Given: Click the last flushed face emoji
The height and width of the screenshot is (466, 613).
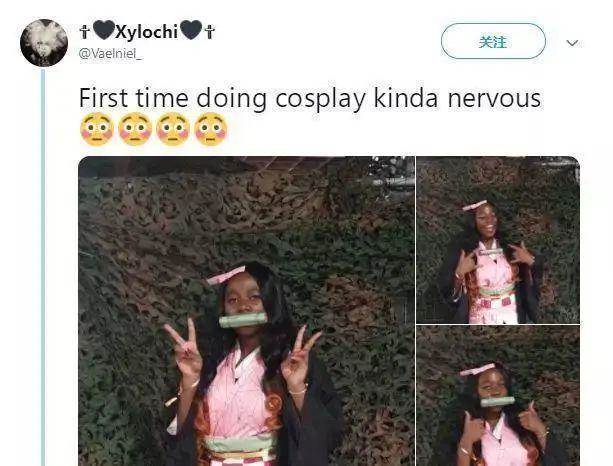Looking at the screenshot, I should [x=211, y=129].
